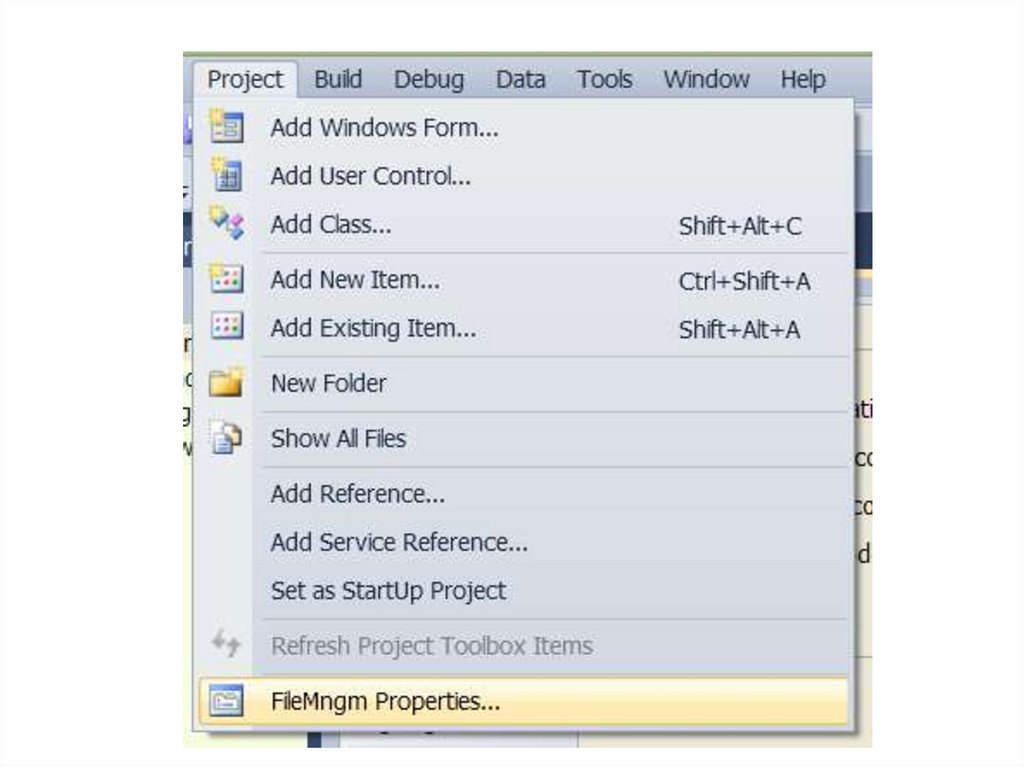Click the New Folder icon
Screen dimensions: 1024x767
click(226, 383)
